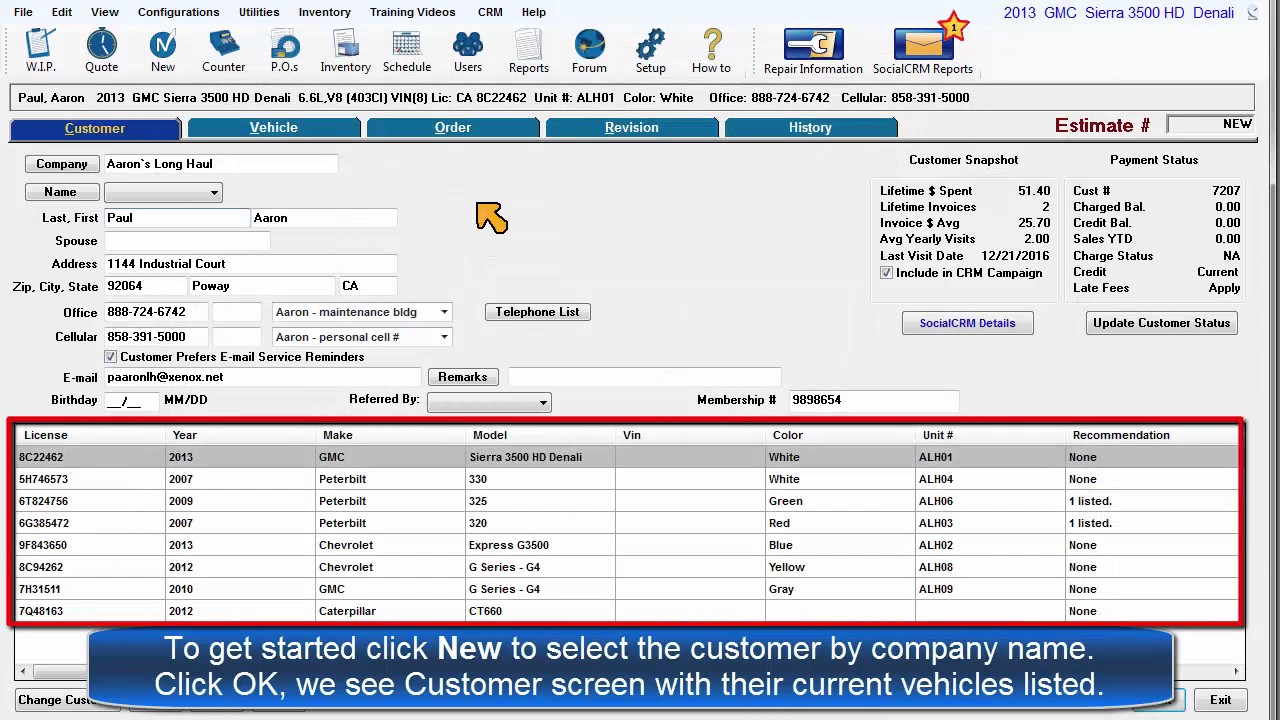Open the Schedule calendar icon
The width and height of the screenshot is (1280, 720).
[406, 50]
